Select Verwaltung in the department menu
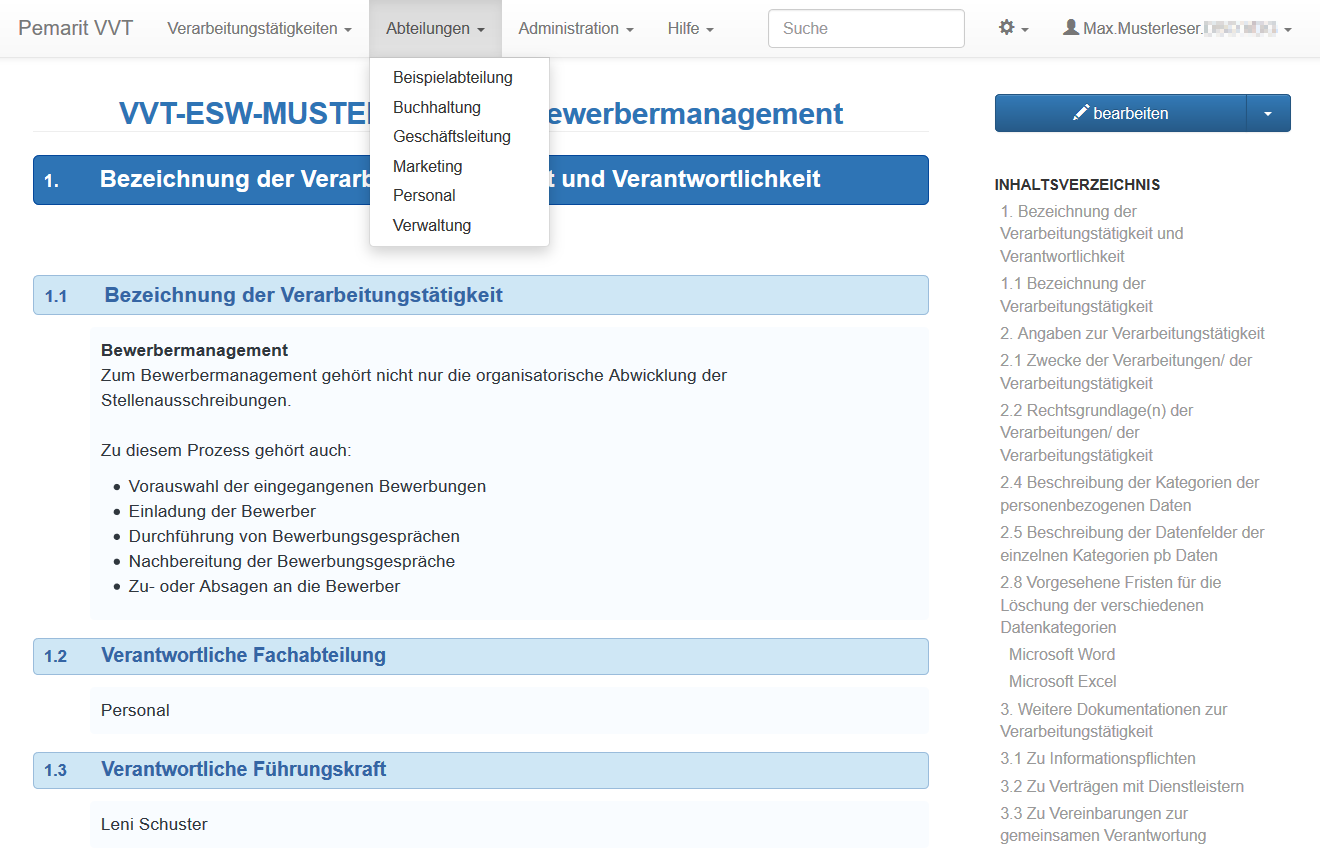The height and width of the screenshot is (850, 1320). coord(431,225)
